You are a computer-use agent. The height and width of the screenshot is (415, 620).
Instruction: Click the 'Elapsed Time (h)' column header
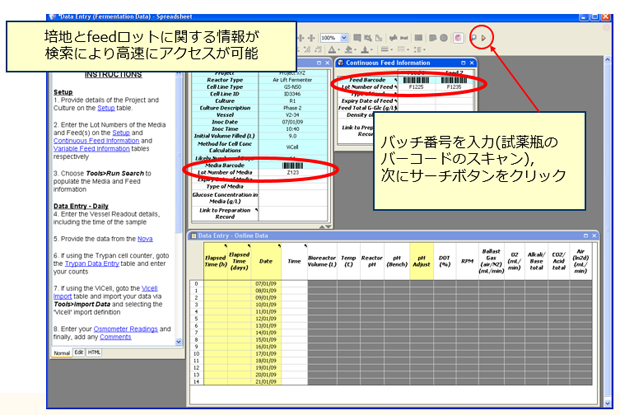click(x=215, y=261)
